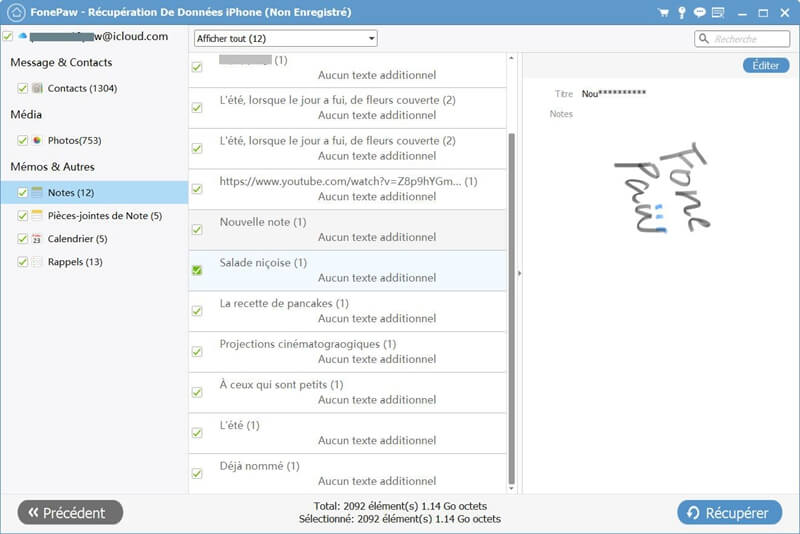The width and height of the screenshot is (800, 534).
Task: Click the Précédent back button
Action: (70, 512)
